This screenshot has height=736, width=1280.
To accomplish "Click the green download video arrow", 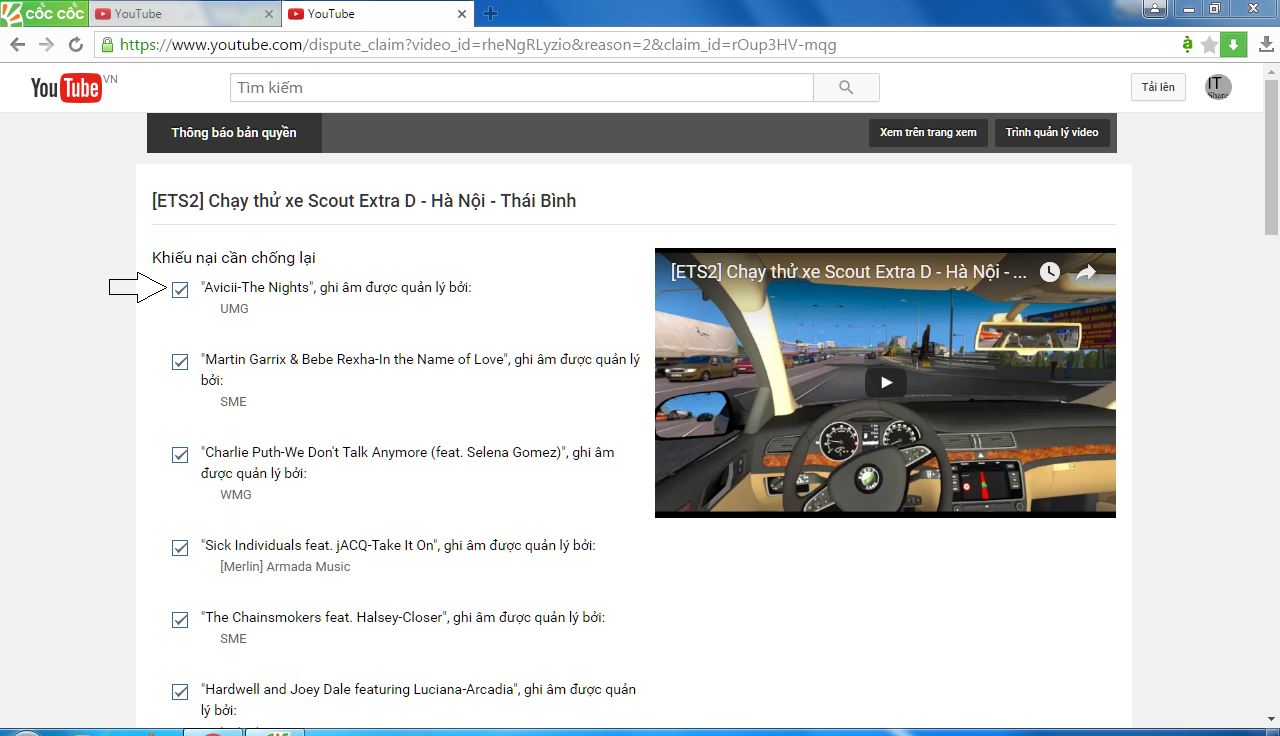I will (1233, 44).
